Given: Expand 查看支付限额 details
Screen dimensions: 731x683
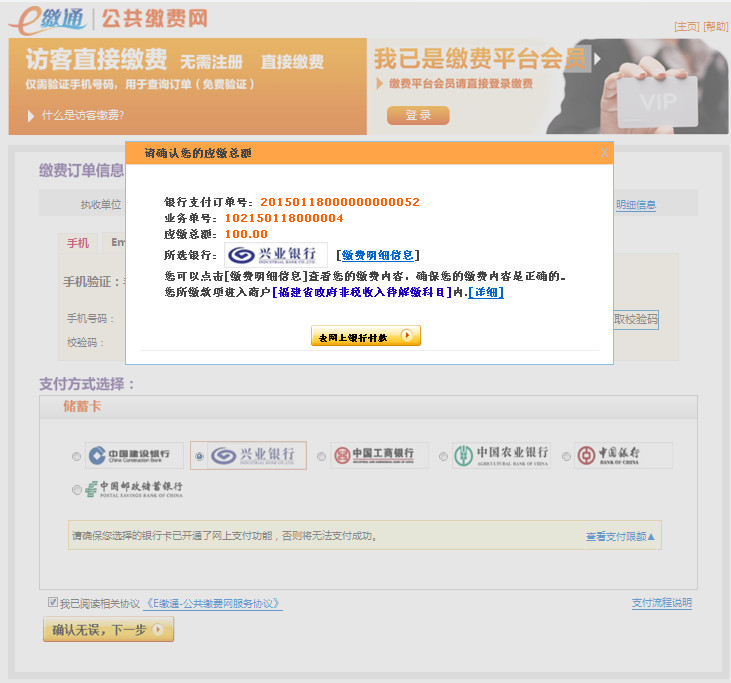Looking at the screenshot, I should tap(620, 537).
